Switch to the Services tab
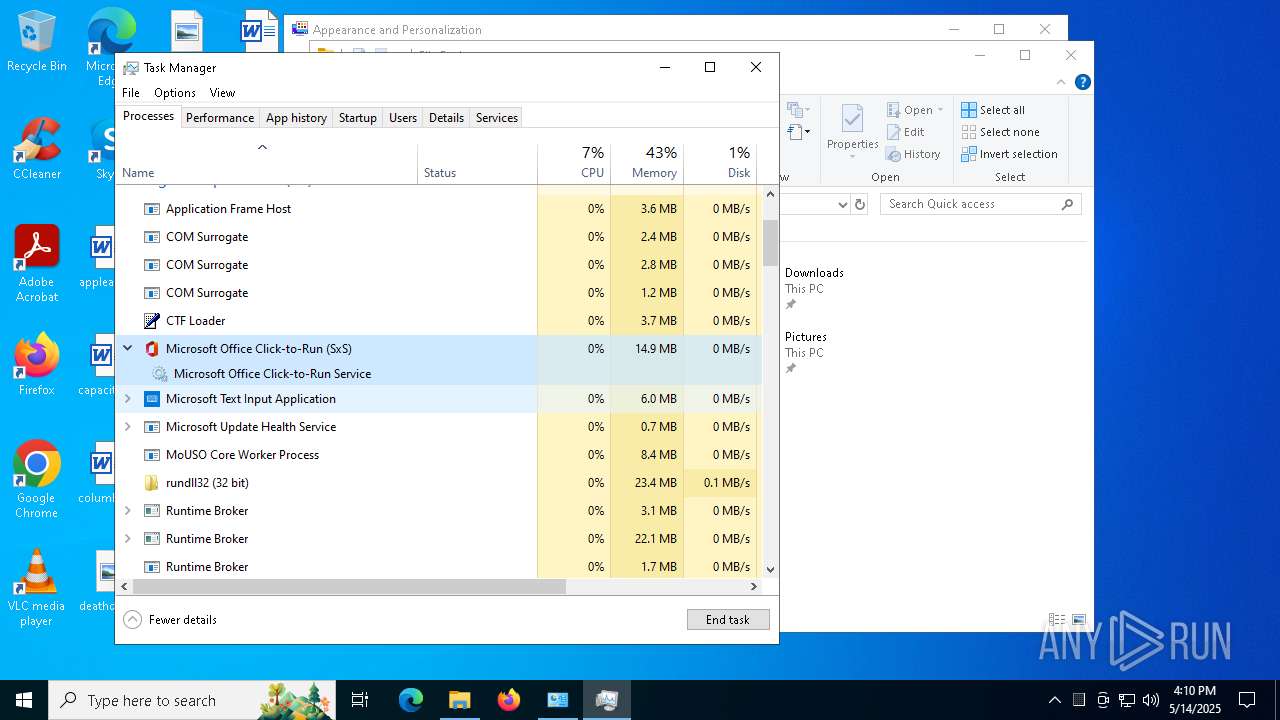The height and width of the screenshot is (720, 1280). click(x=497, y=117)
